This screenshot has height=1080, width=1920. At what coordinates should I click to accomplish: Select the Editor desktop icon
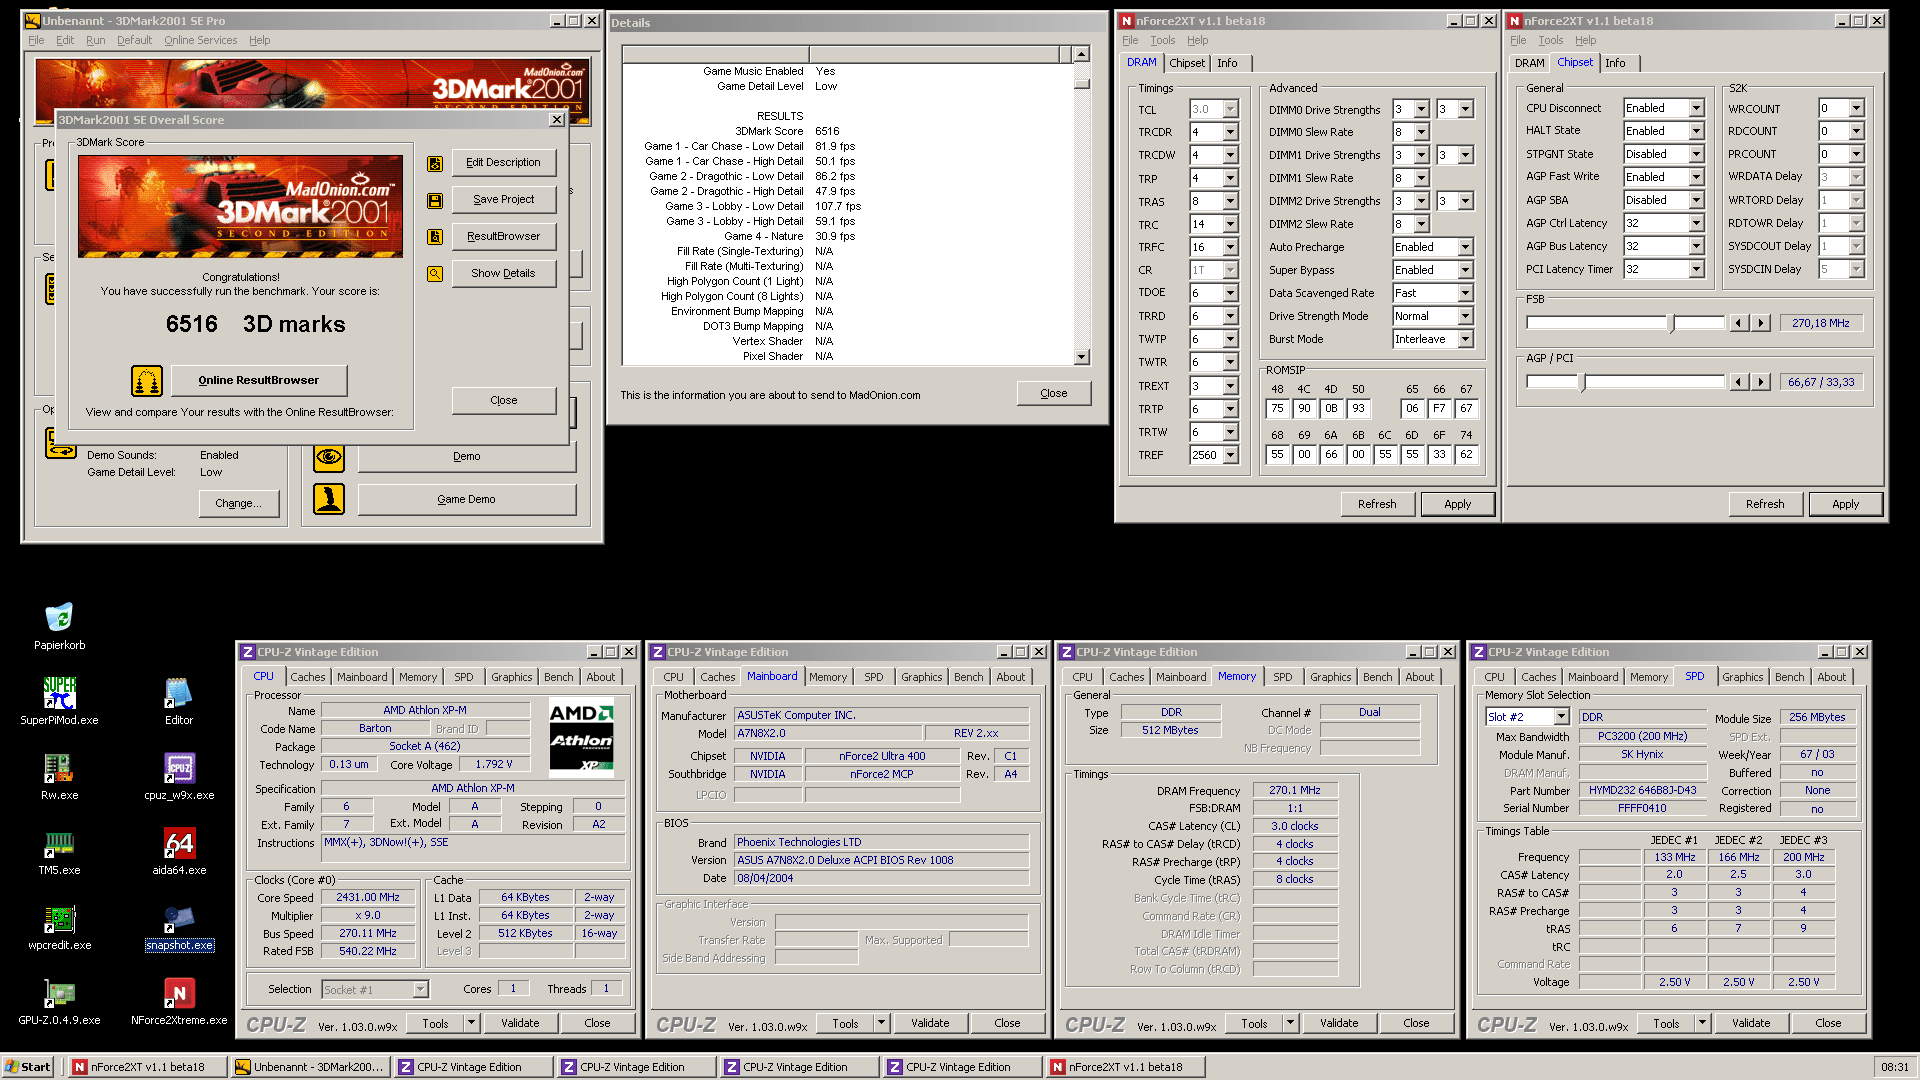179,701
